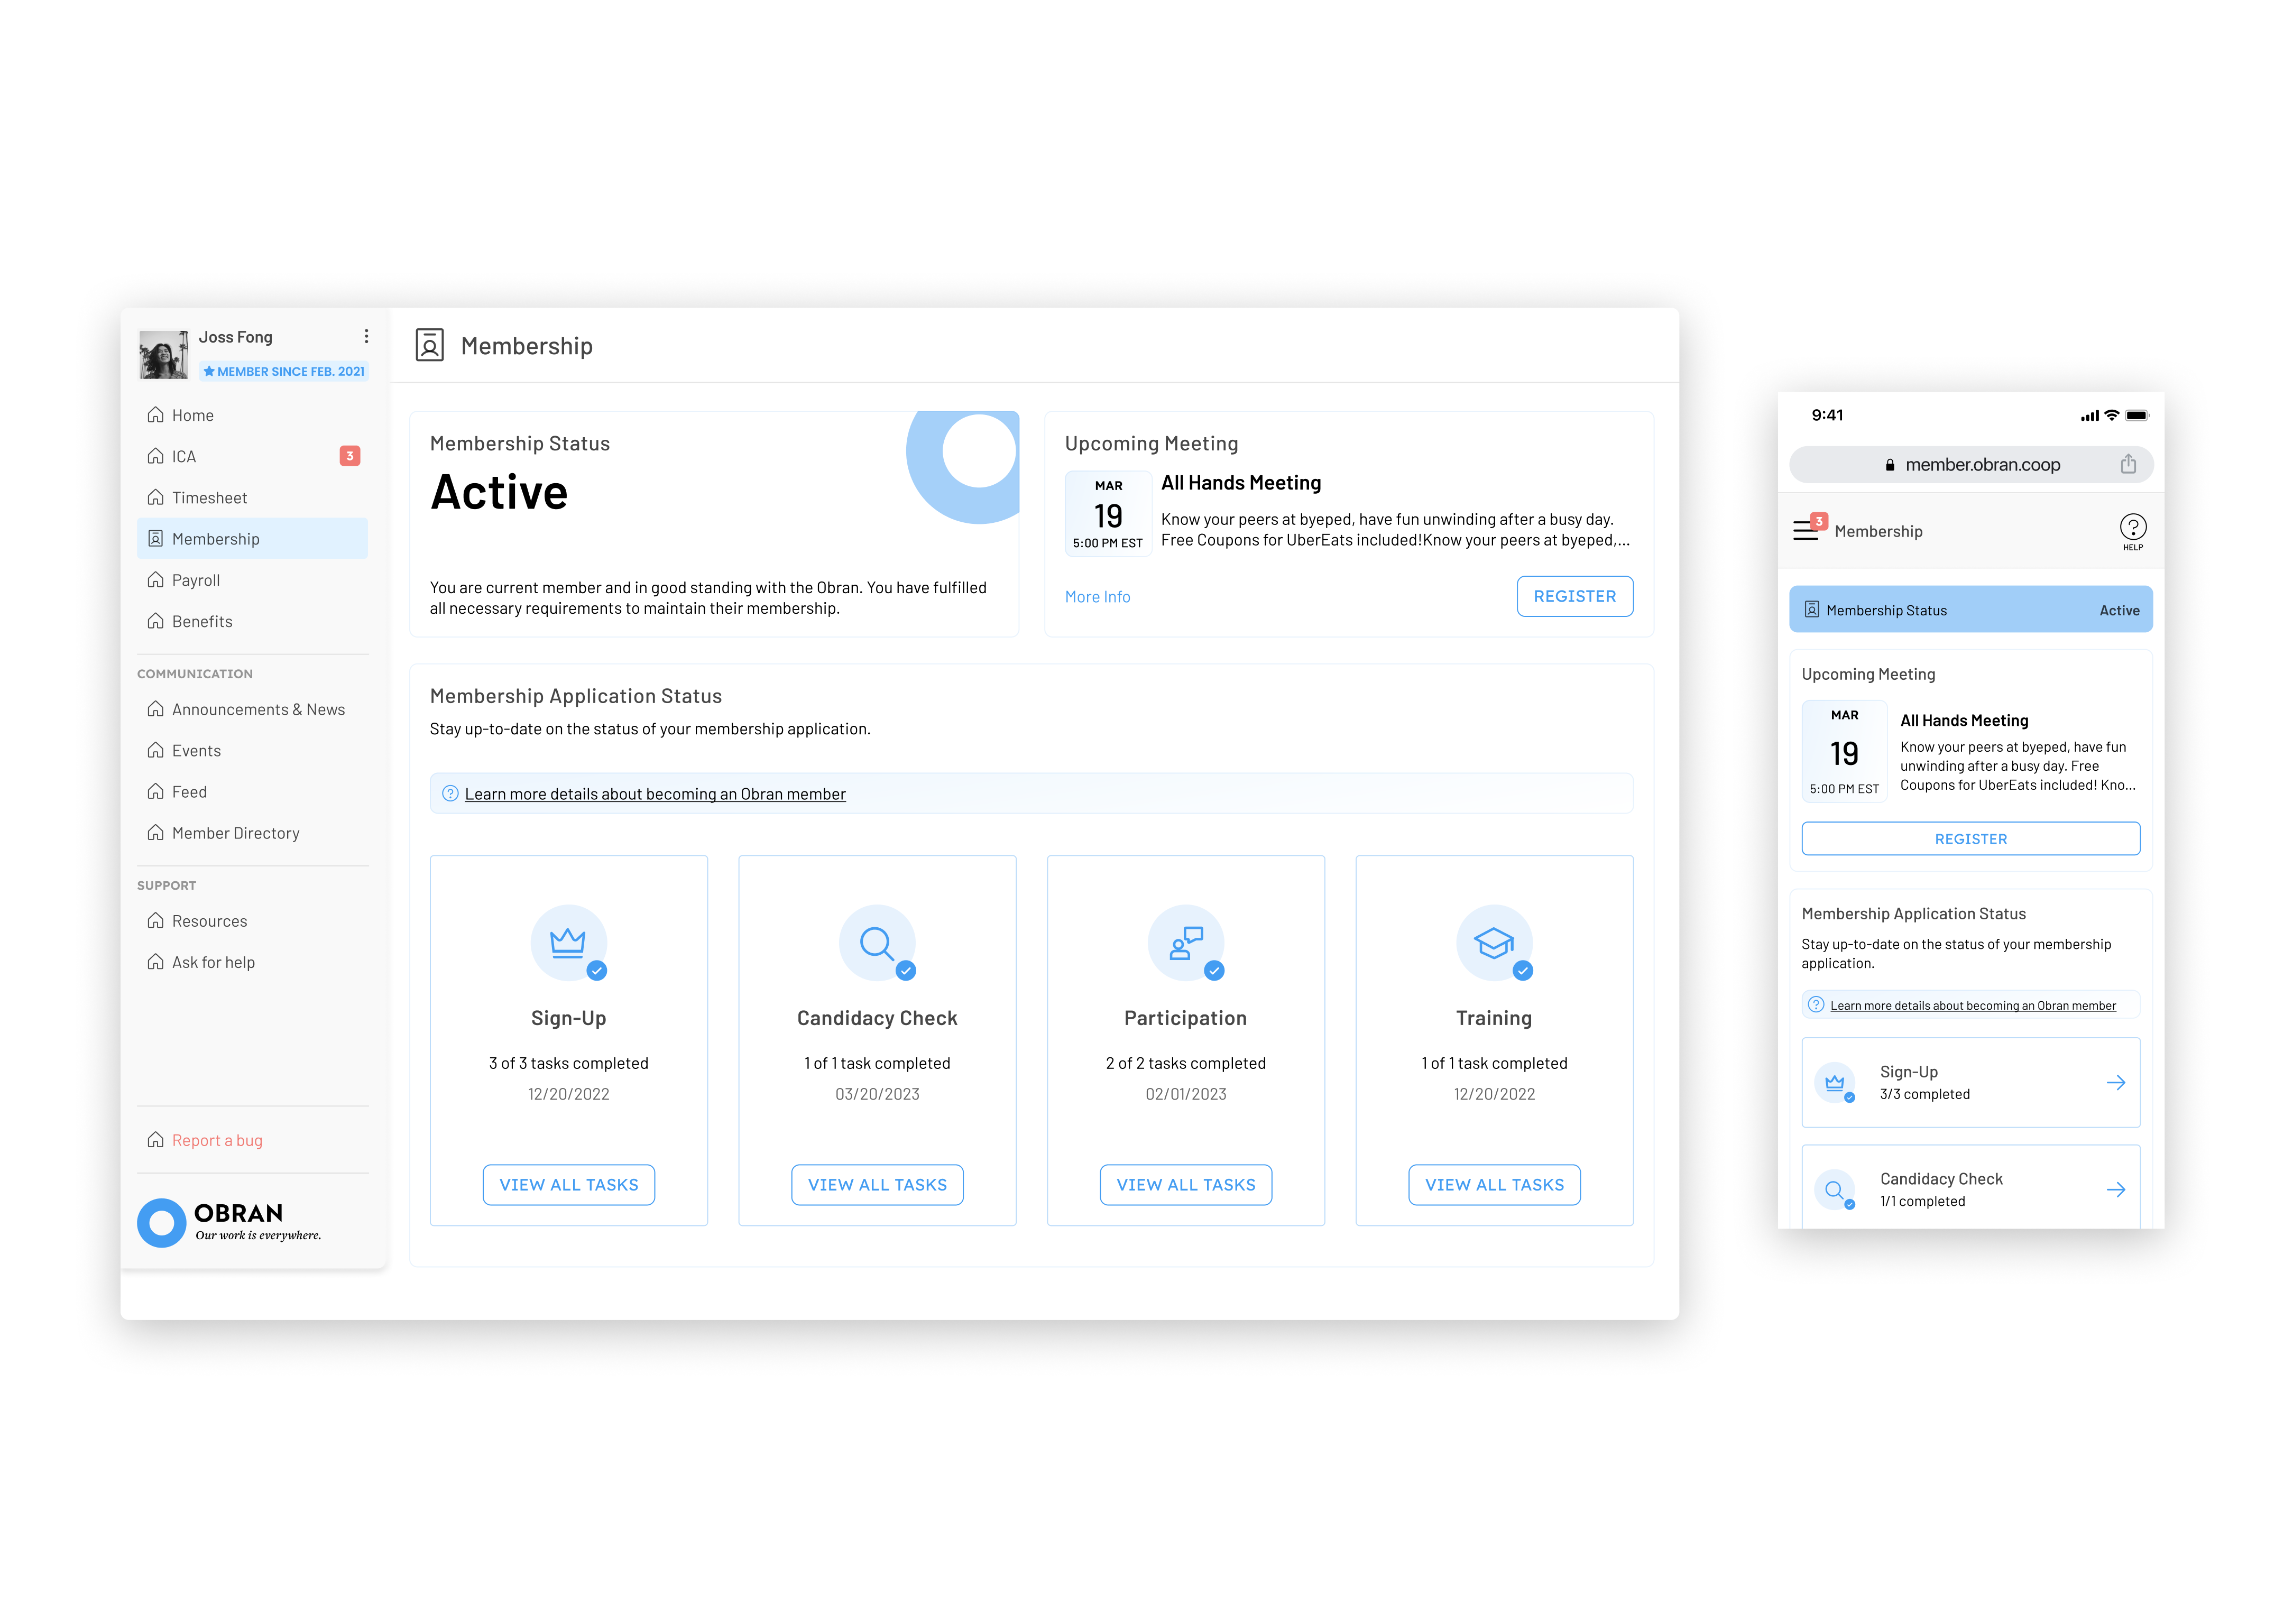Screen dimensions: 2284x1624
Task: Open Learn more details about becoming member link
Action: [655, 794]
